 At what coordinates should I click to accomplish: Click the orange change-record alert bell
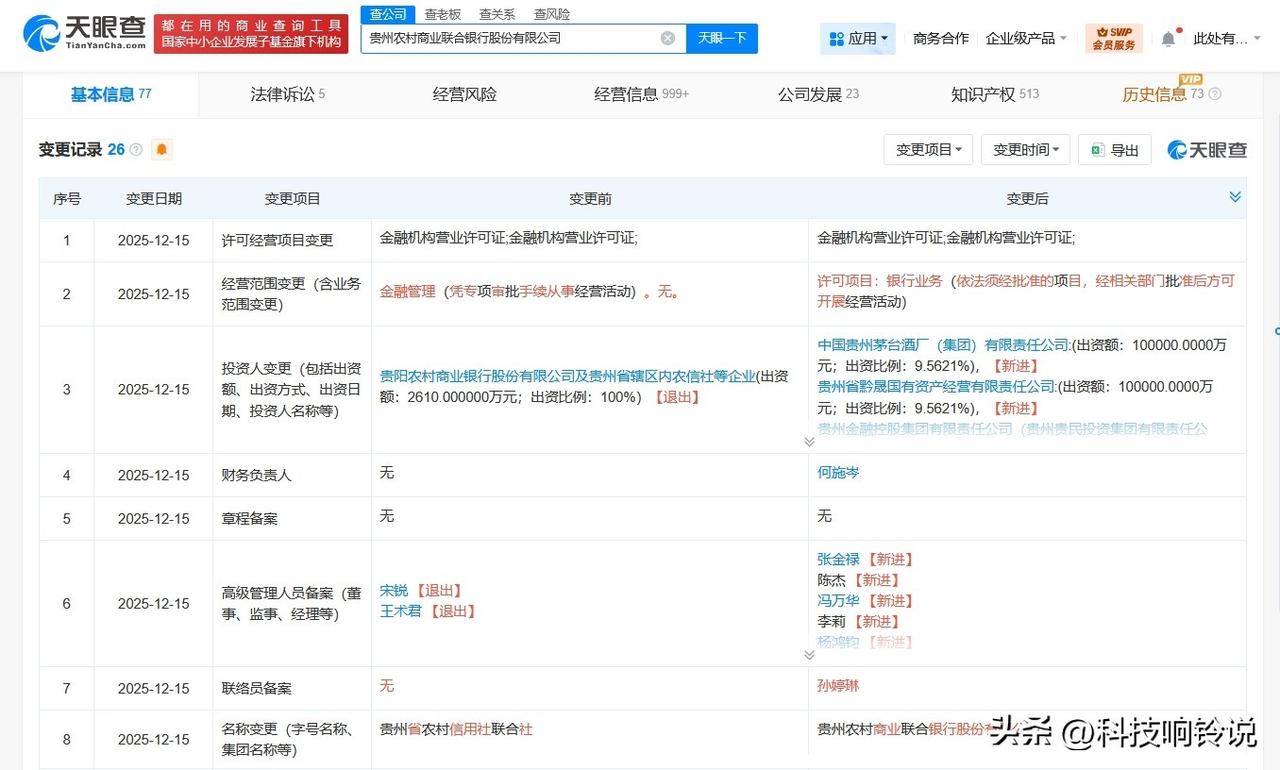pos(161,150)
